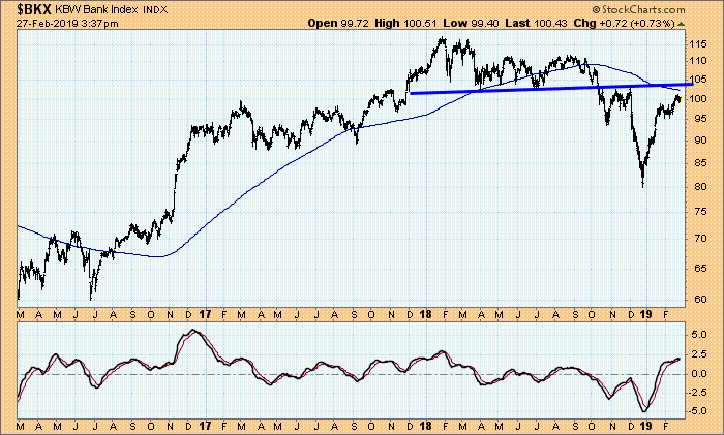The height and width of the screenshot is (435, 724).
Task: Click year label 18 under the indicator panel
Action: click(x=425, y=427)
